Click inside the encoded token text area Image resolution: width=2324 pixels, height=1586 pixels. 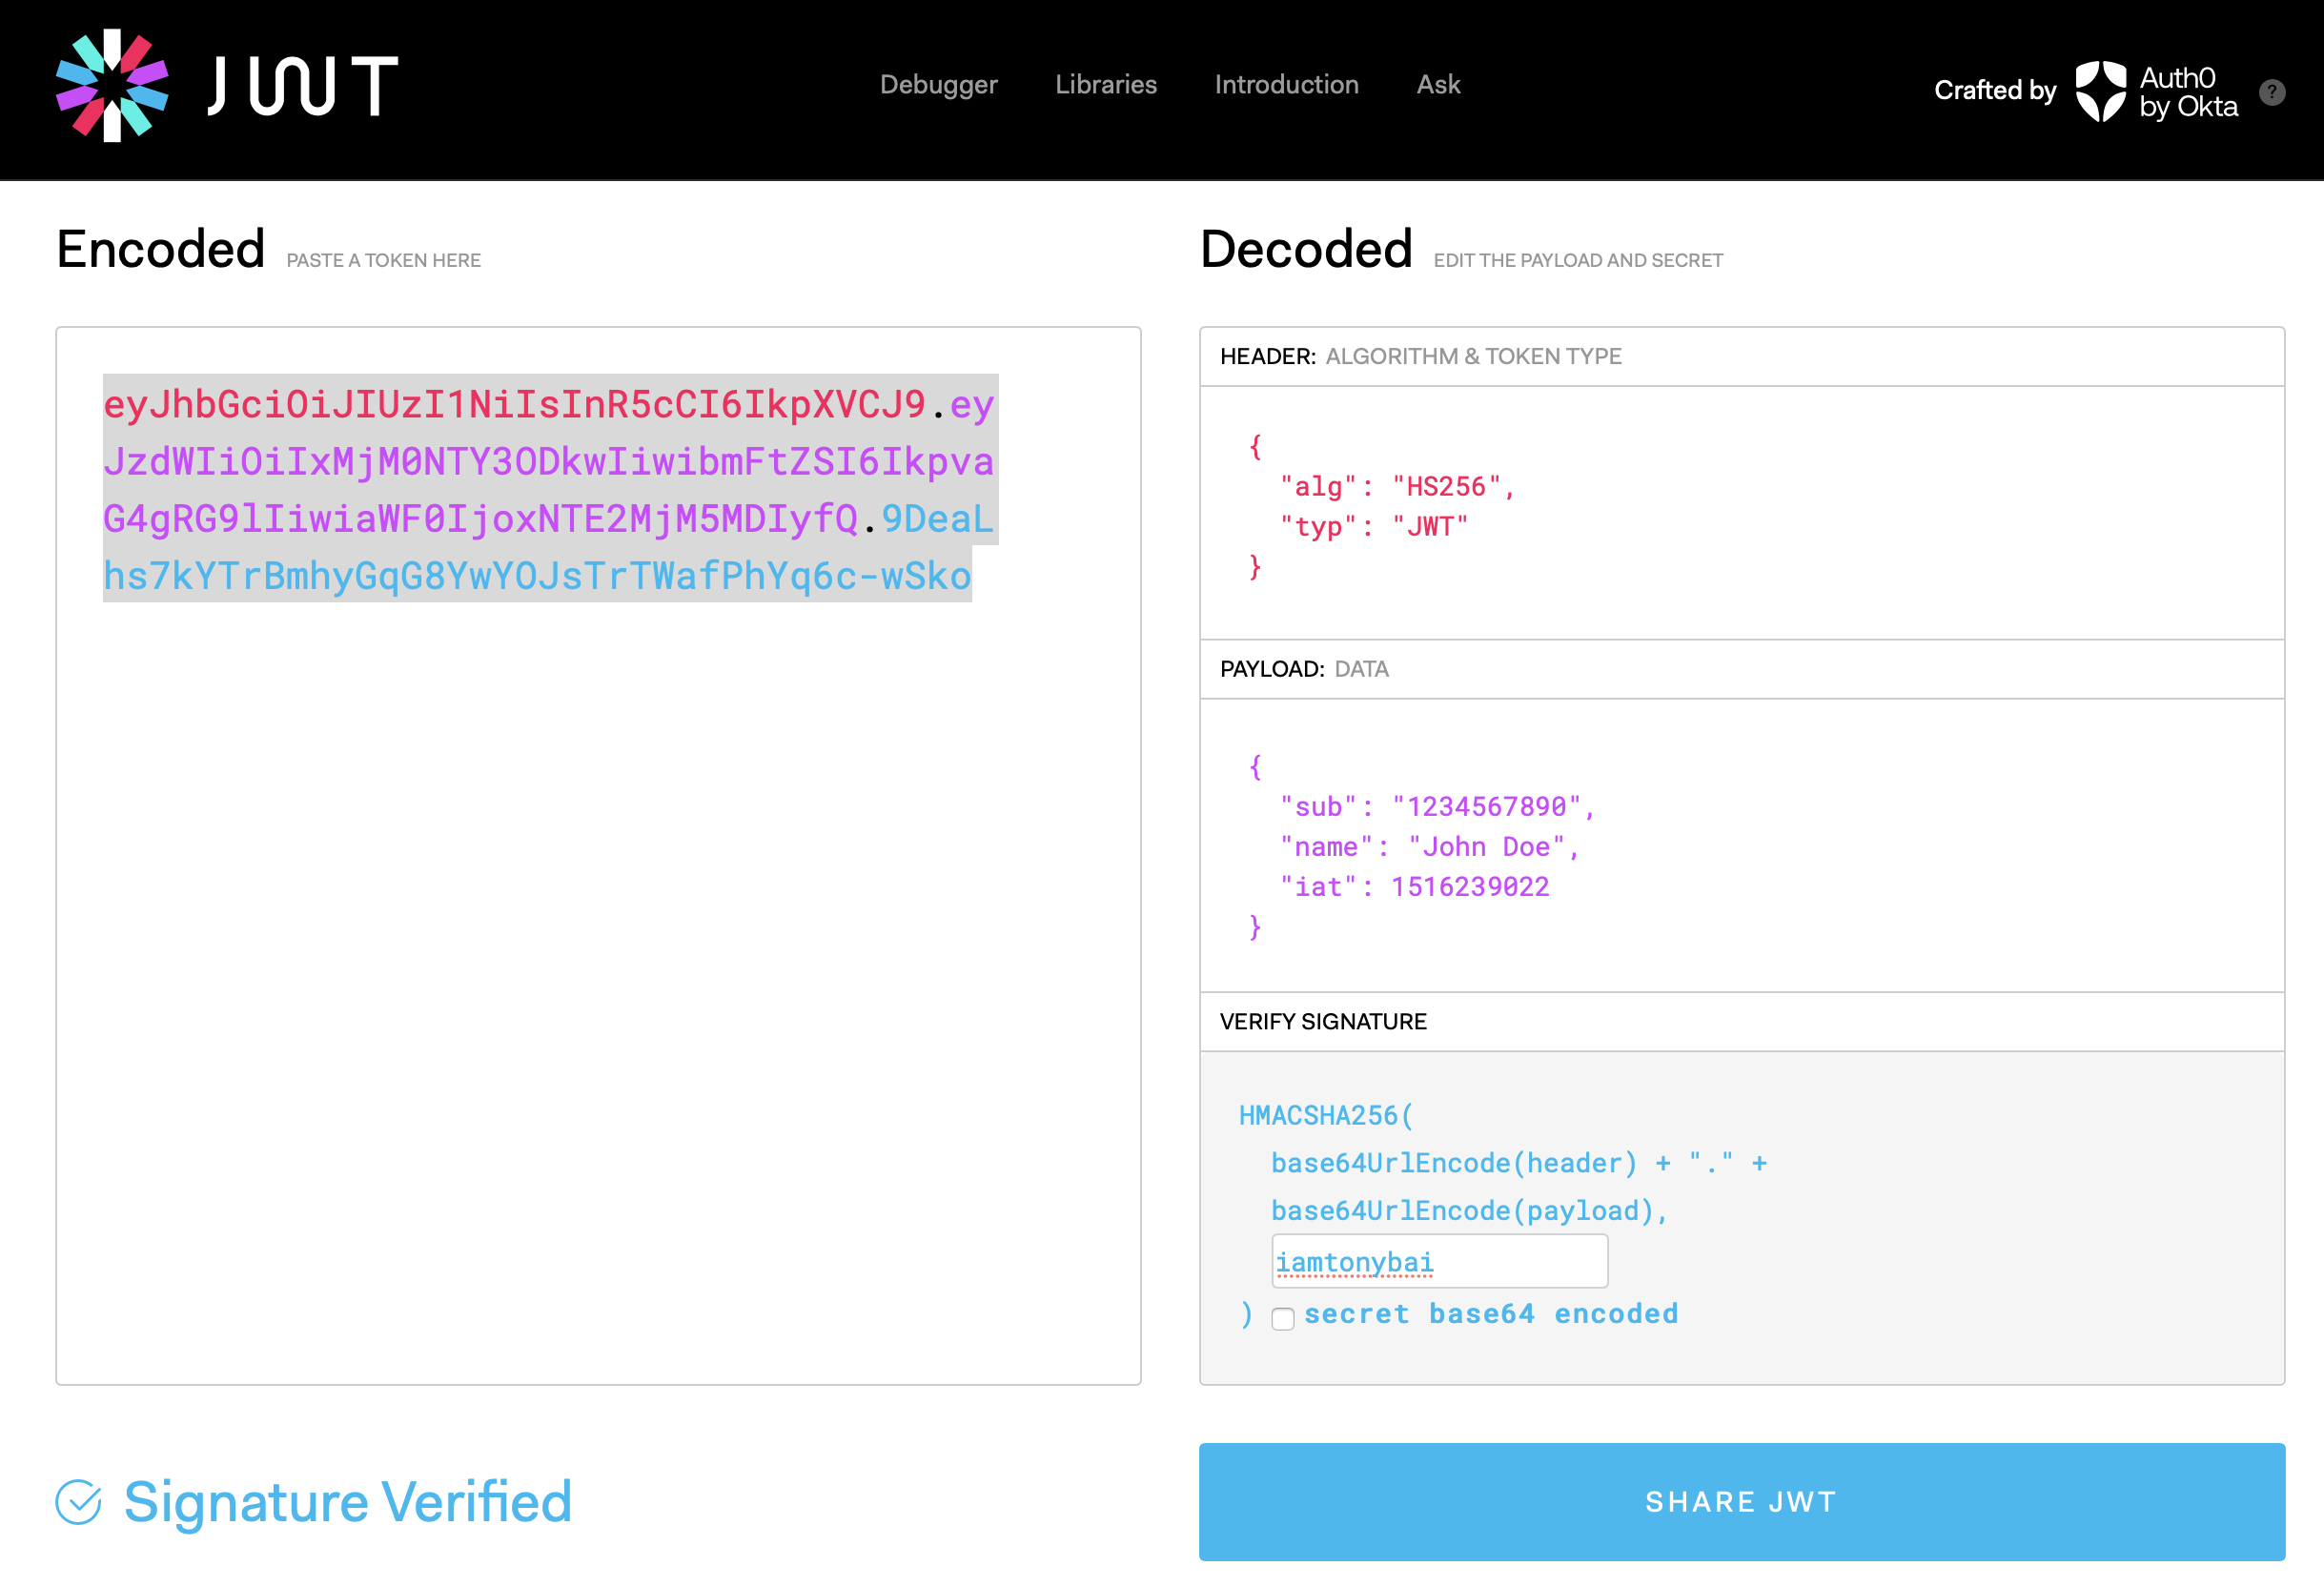(x=598, y=855)
